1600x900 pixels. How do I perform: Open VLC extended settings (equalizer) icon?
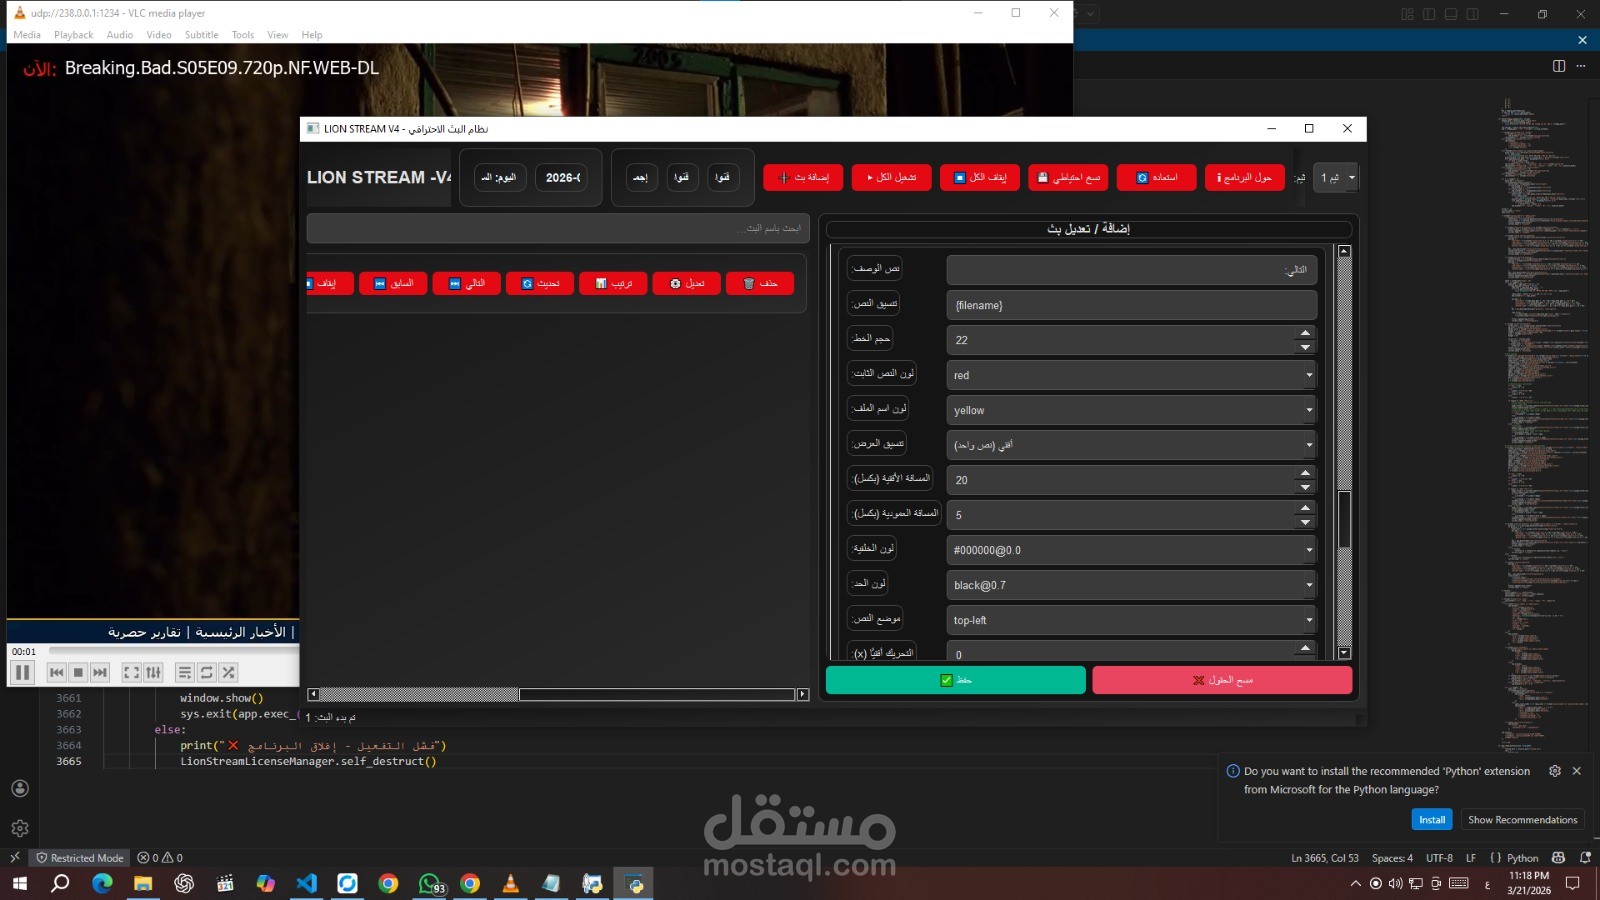tap(153, 673)
